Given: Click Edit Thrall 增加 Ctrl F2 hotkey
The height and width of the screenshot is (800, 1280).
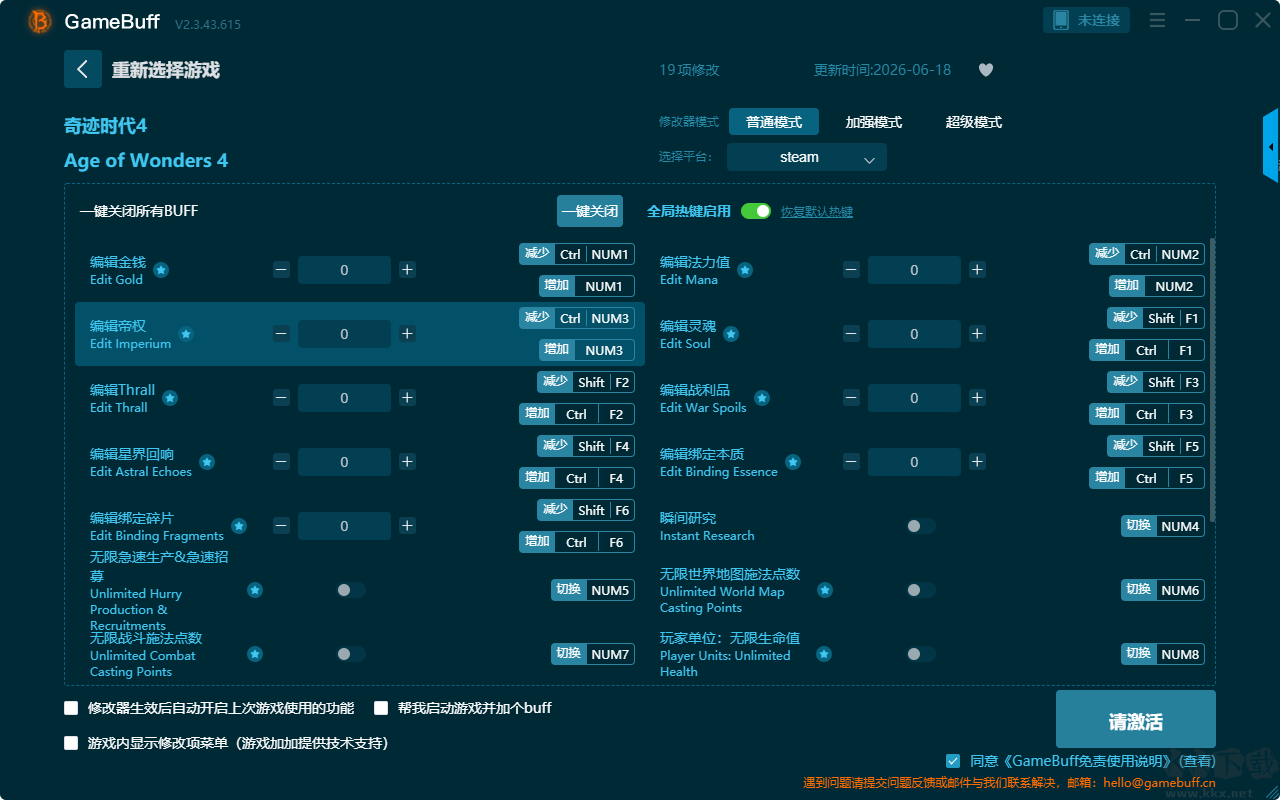Looking at the screenshot, I should tap(577, 414).
